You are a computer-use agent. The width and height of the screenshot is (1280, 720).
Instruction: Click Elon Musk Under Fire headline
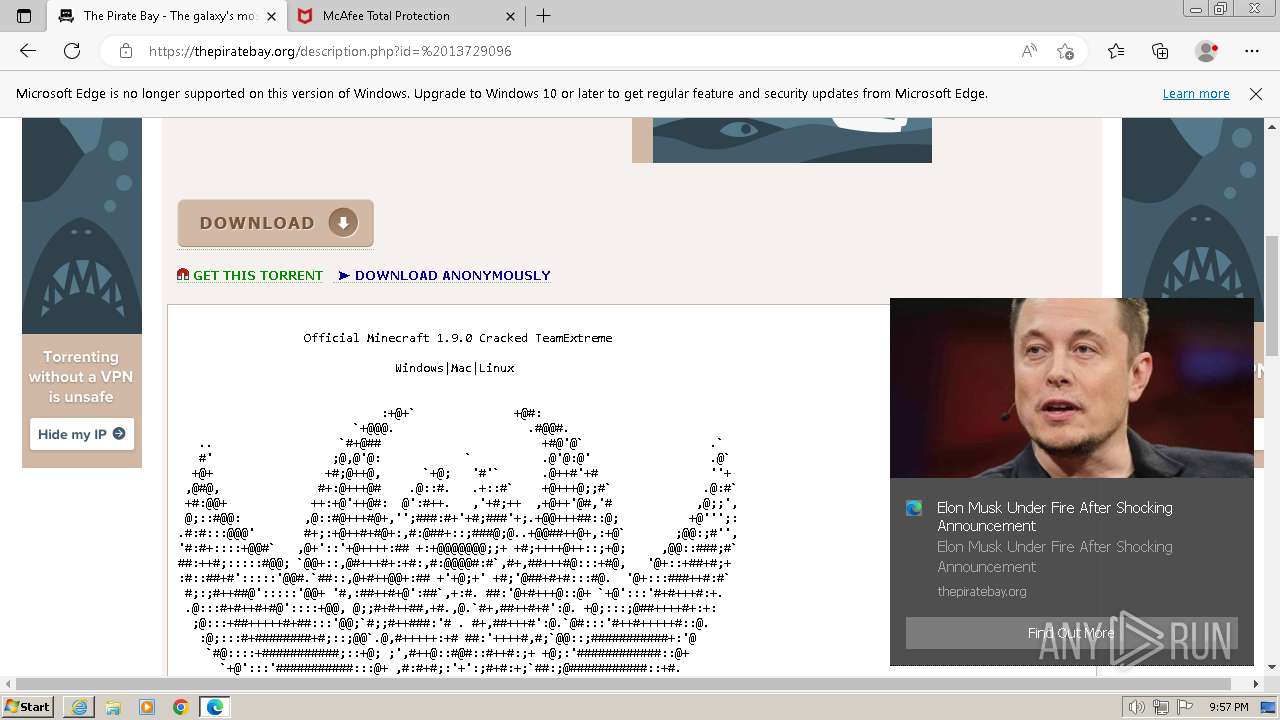[x=1054, y=517]
